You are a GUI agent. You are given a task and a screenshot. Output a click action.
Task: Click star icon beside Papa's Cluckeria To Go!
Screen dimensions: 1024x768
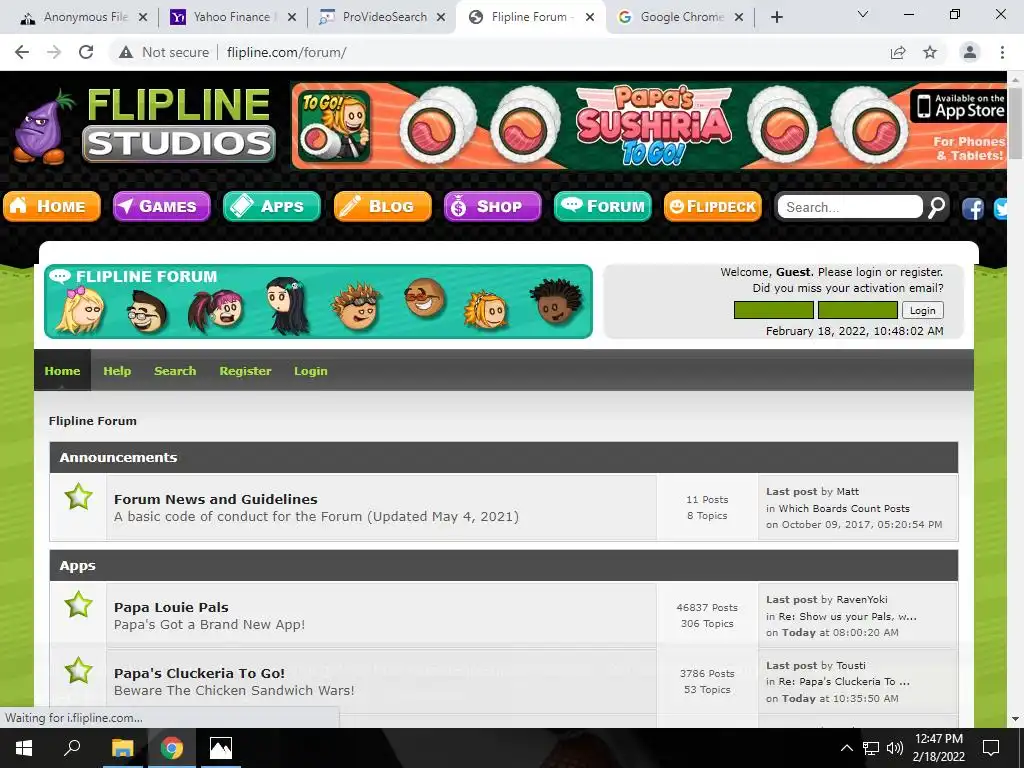point(78,671)
